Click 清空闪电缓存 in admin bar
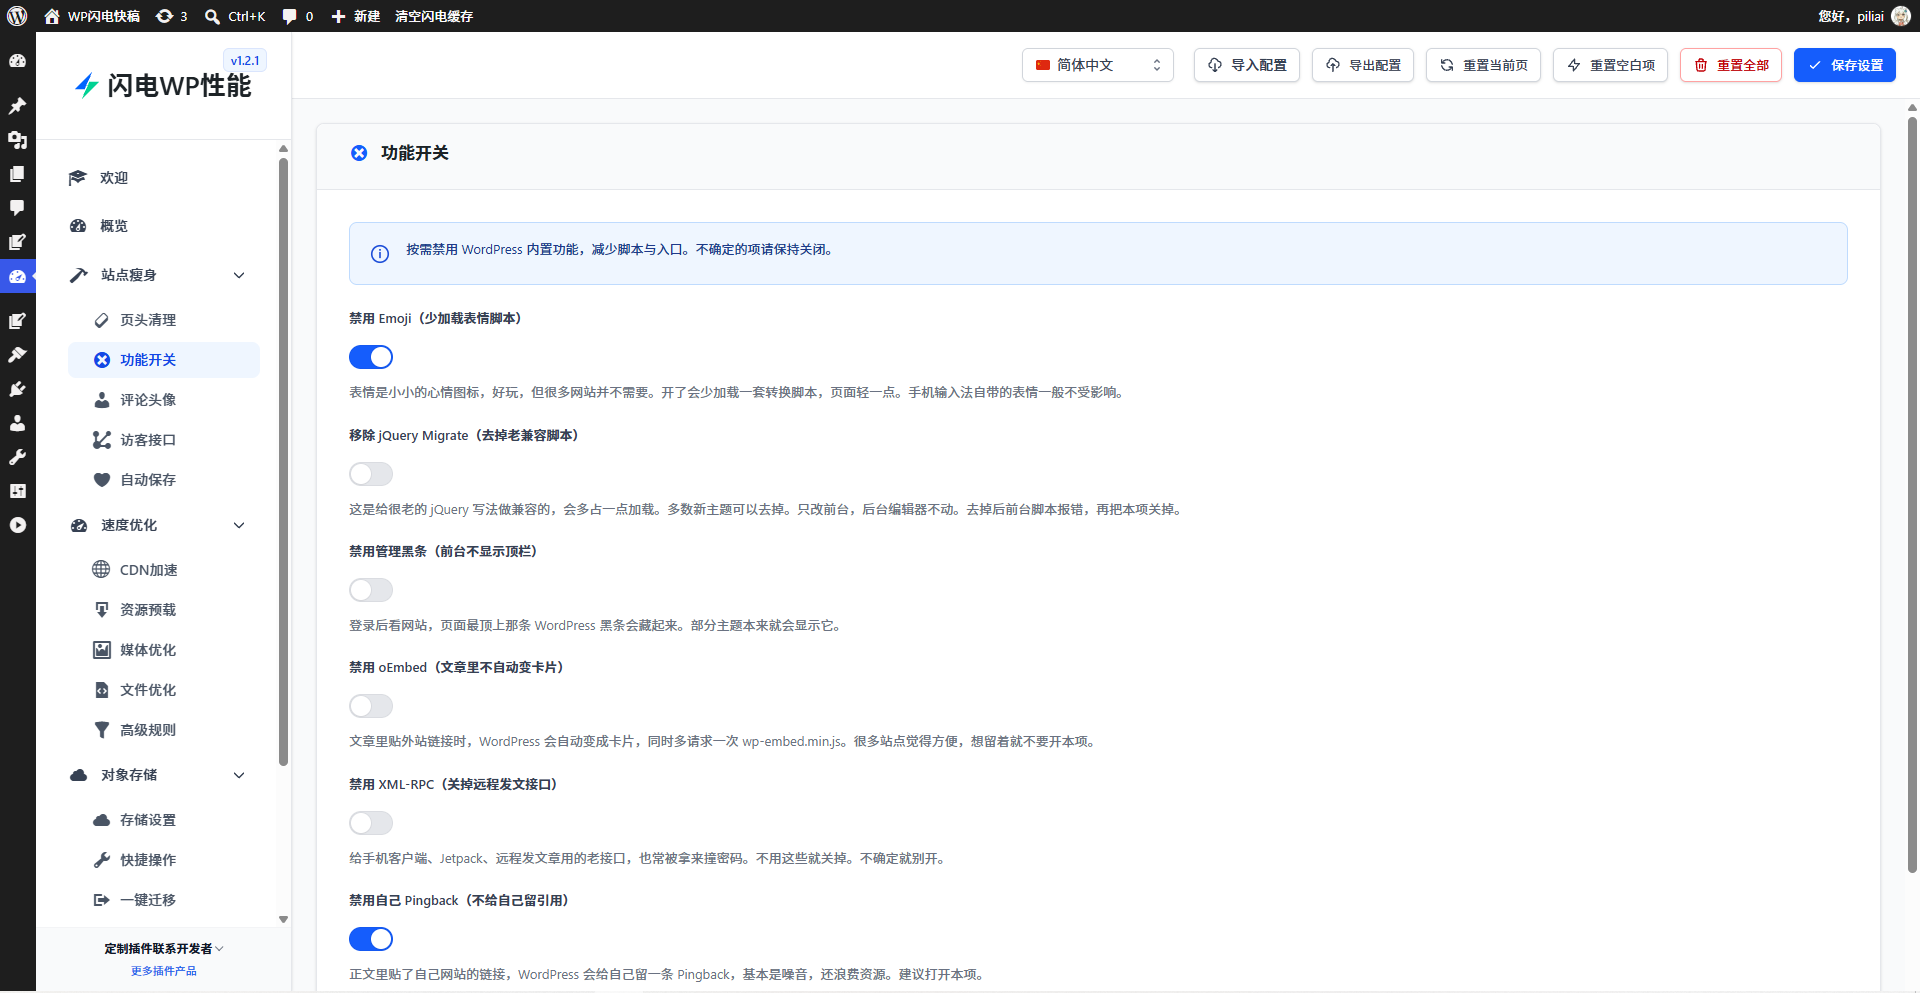Image resolution: width=1920 pixels, height=993 pixels. click(x=434, y=16)
